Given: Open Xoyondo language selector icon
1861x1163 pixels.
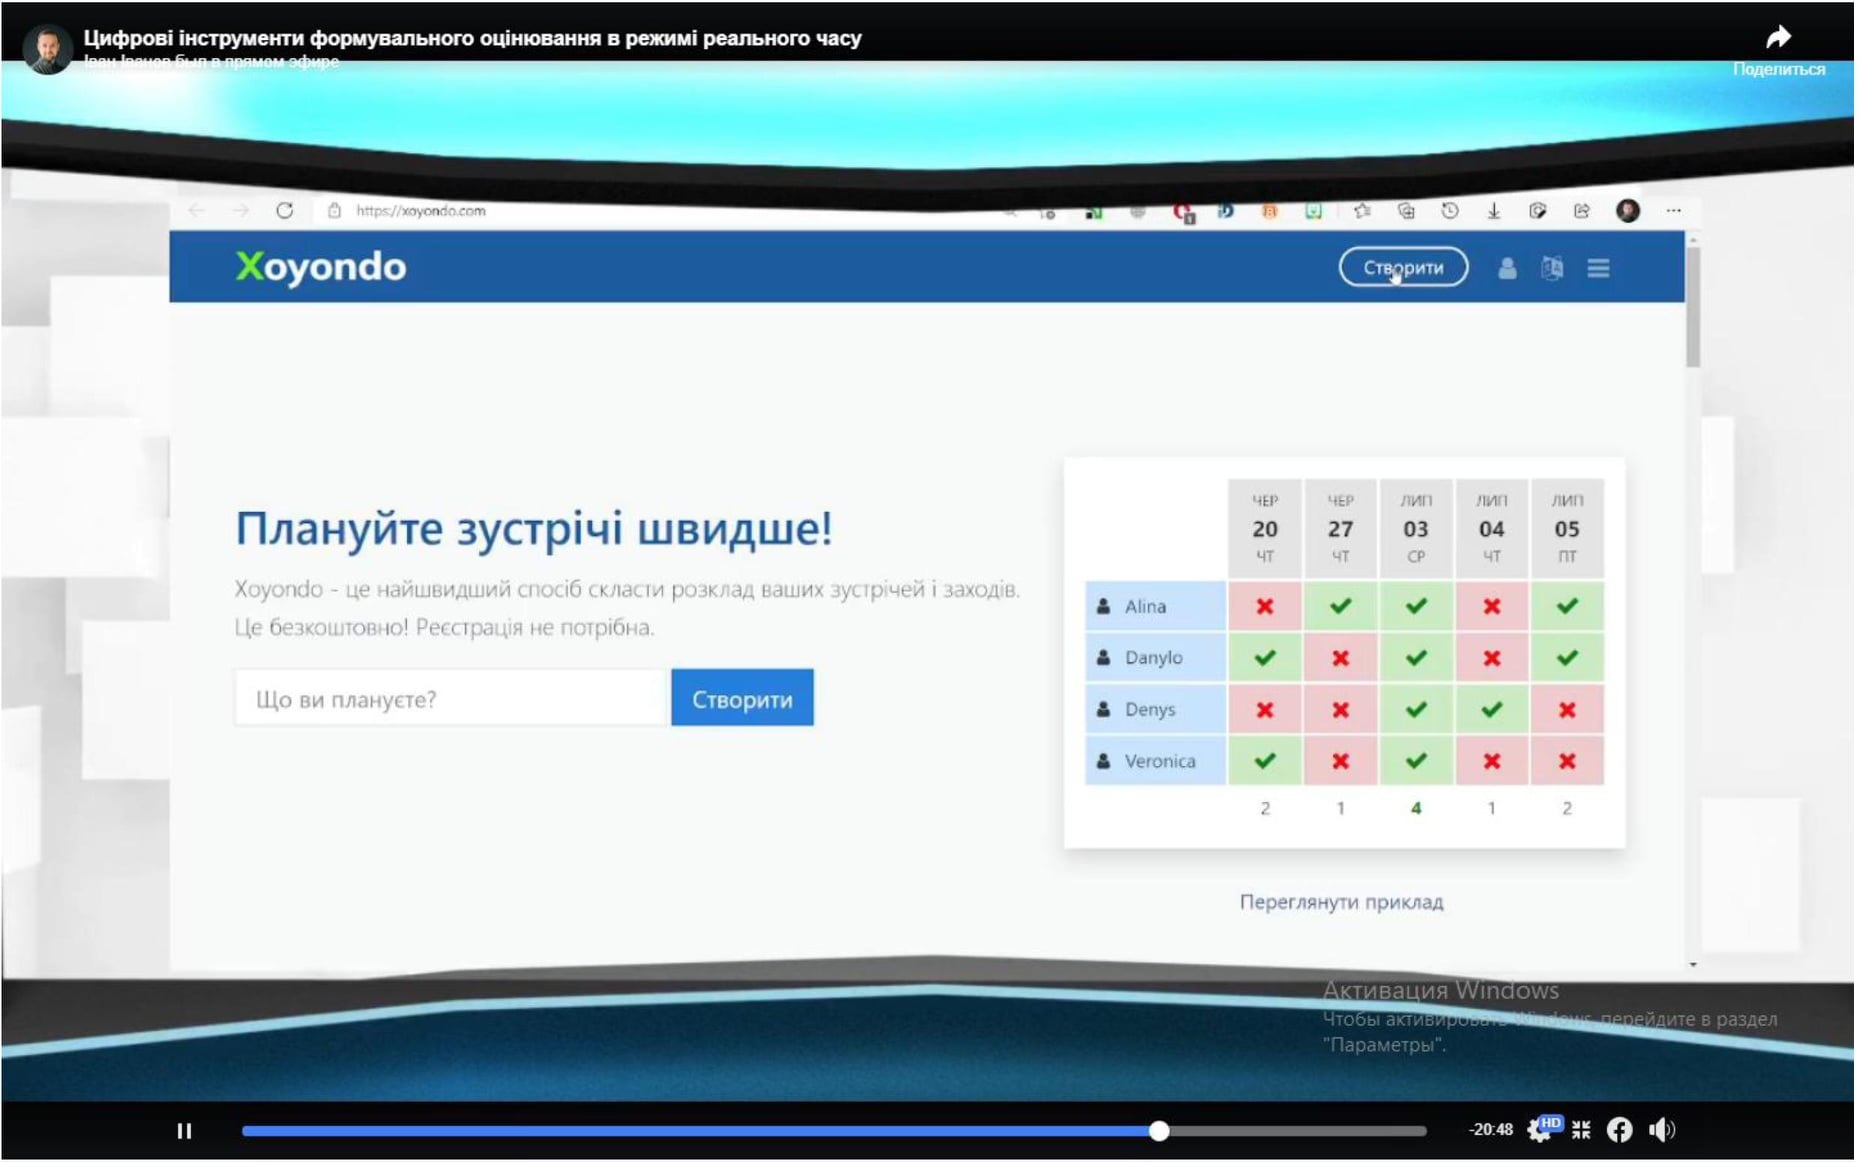Looking at the screenshot, I should click(1552, 268).
